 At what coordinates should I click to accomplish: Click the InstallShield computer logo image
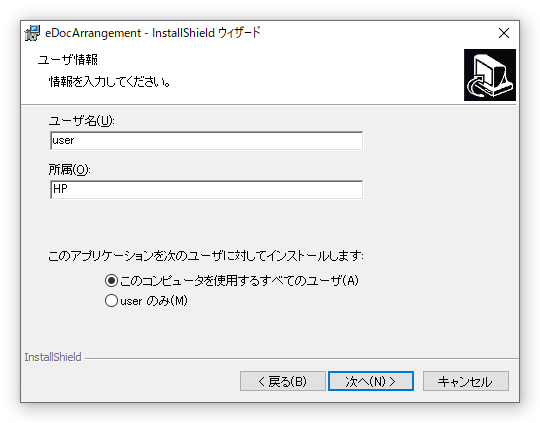pyautogui.click(x=489, y=75)
